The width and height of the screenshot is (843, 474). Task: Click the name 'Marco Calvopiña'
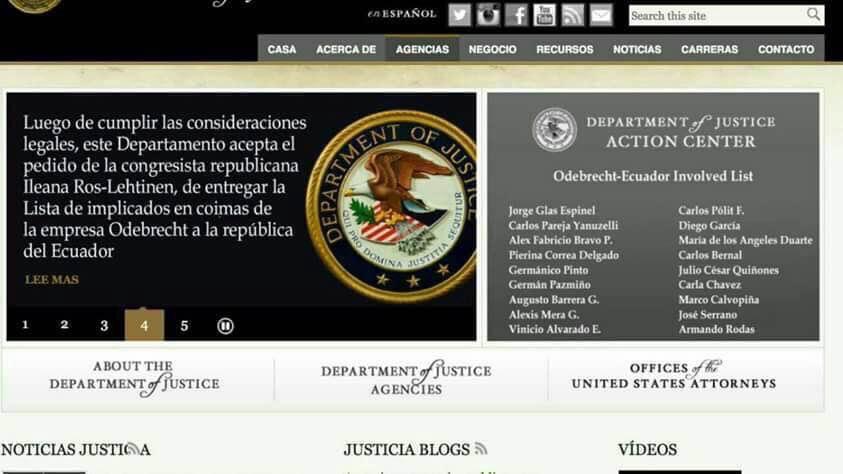coord(718,300)
